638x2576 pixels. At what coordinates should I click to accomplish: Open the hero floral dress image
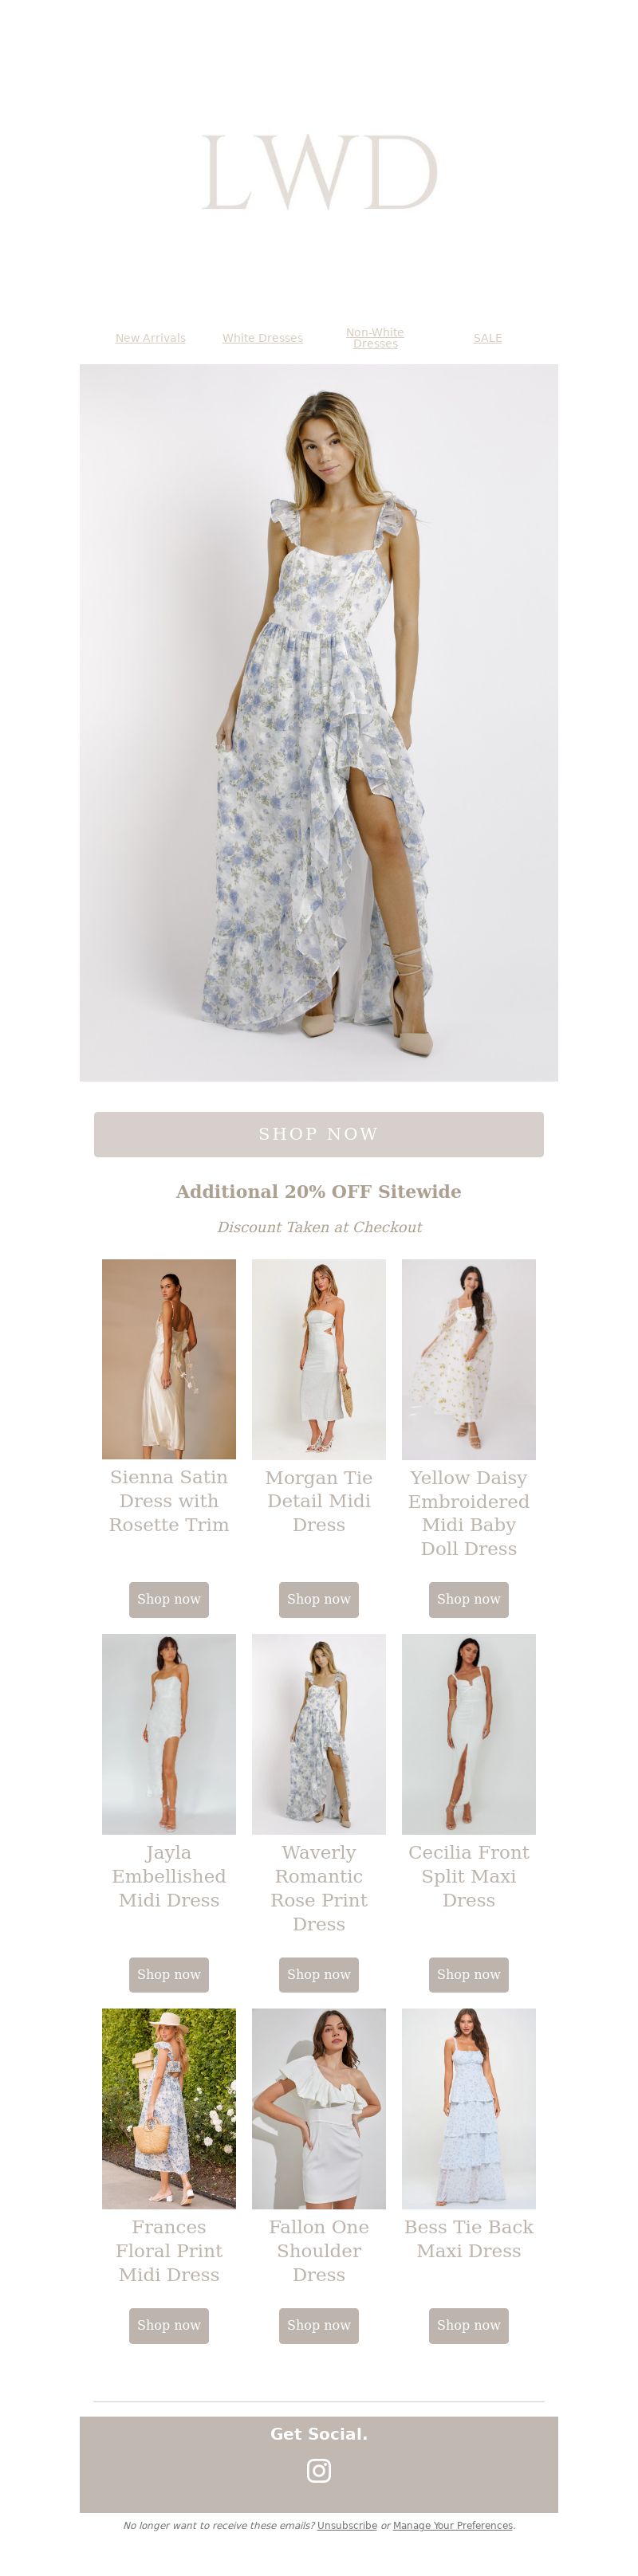(x=319, y=722)
